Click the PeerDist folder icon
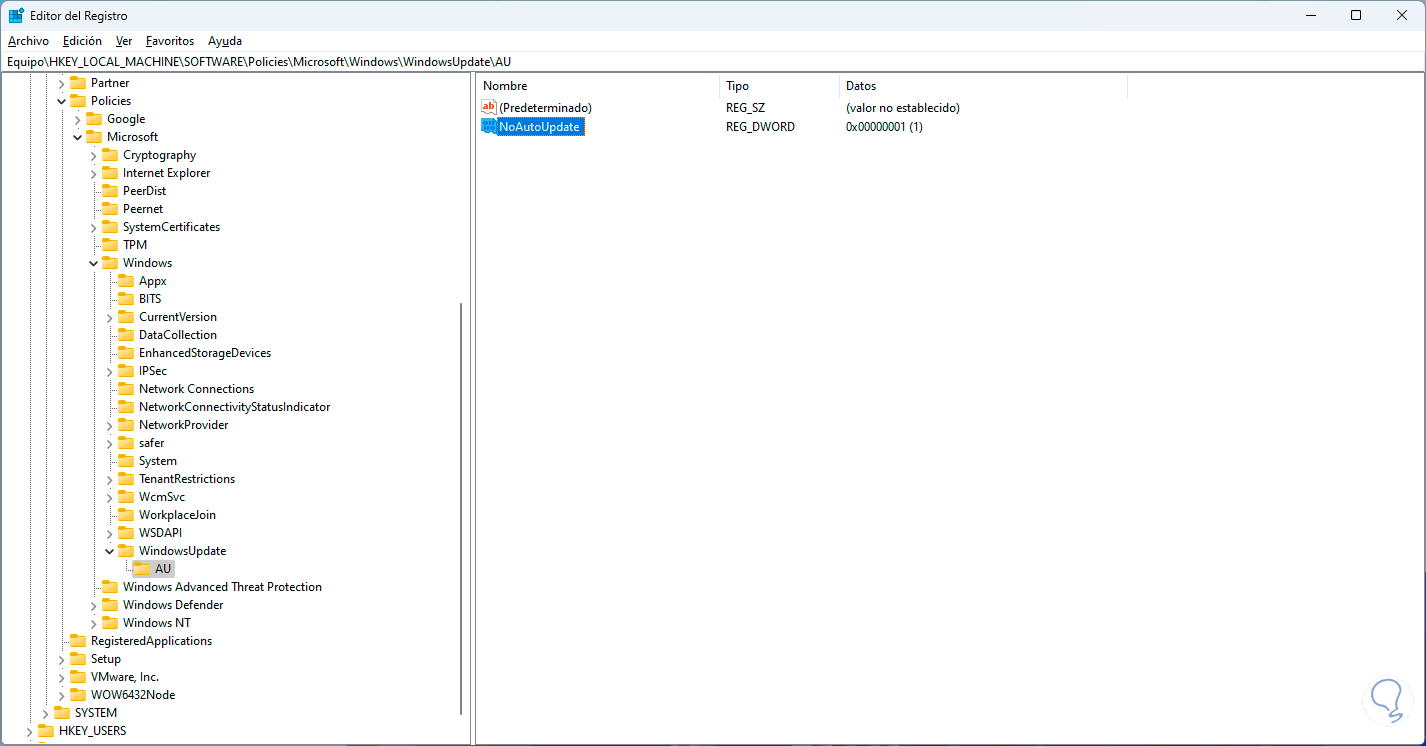 tap(110, 191)
